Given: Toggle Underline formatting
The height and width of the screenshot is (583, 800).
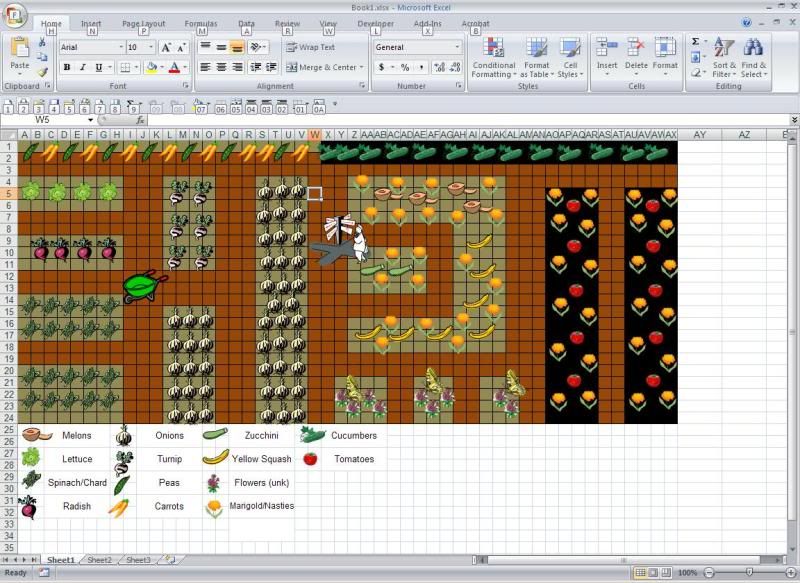Looking at the screenshot, I should pos(98,67).
